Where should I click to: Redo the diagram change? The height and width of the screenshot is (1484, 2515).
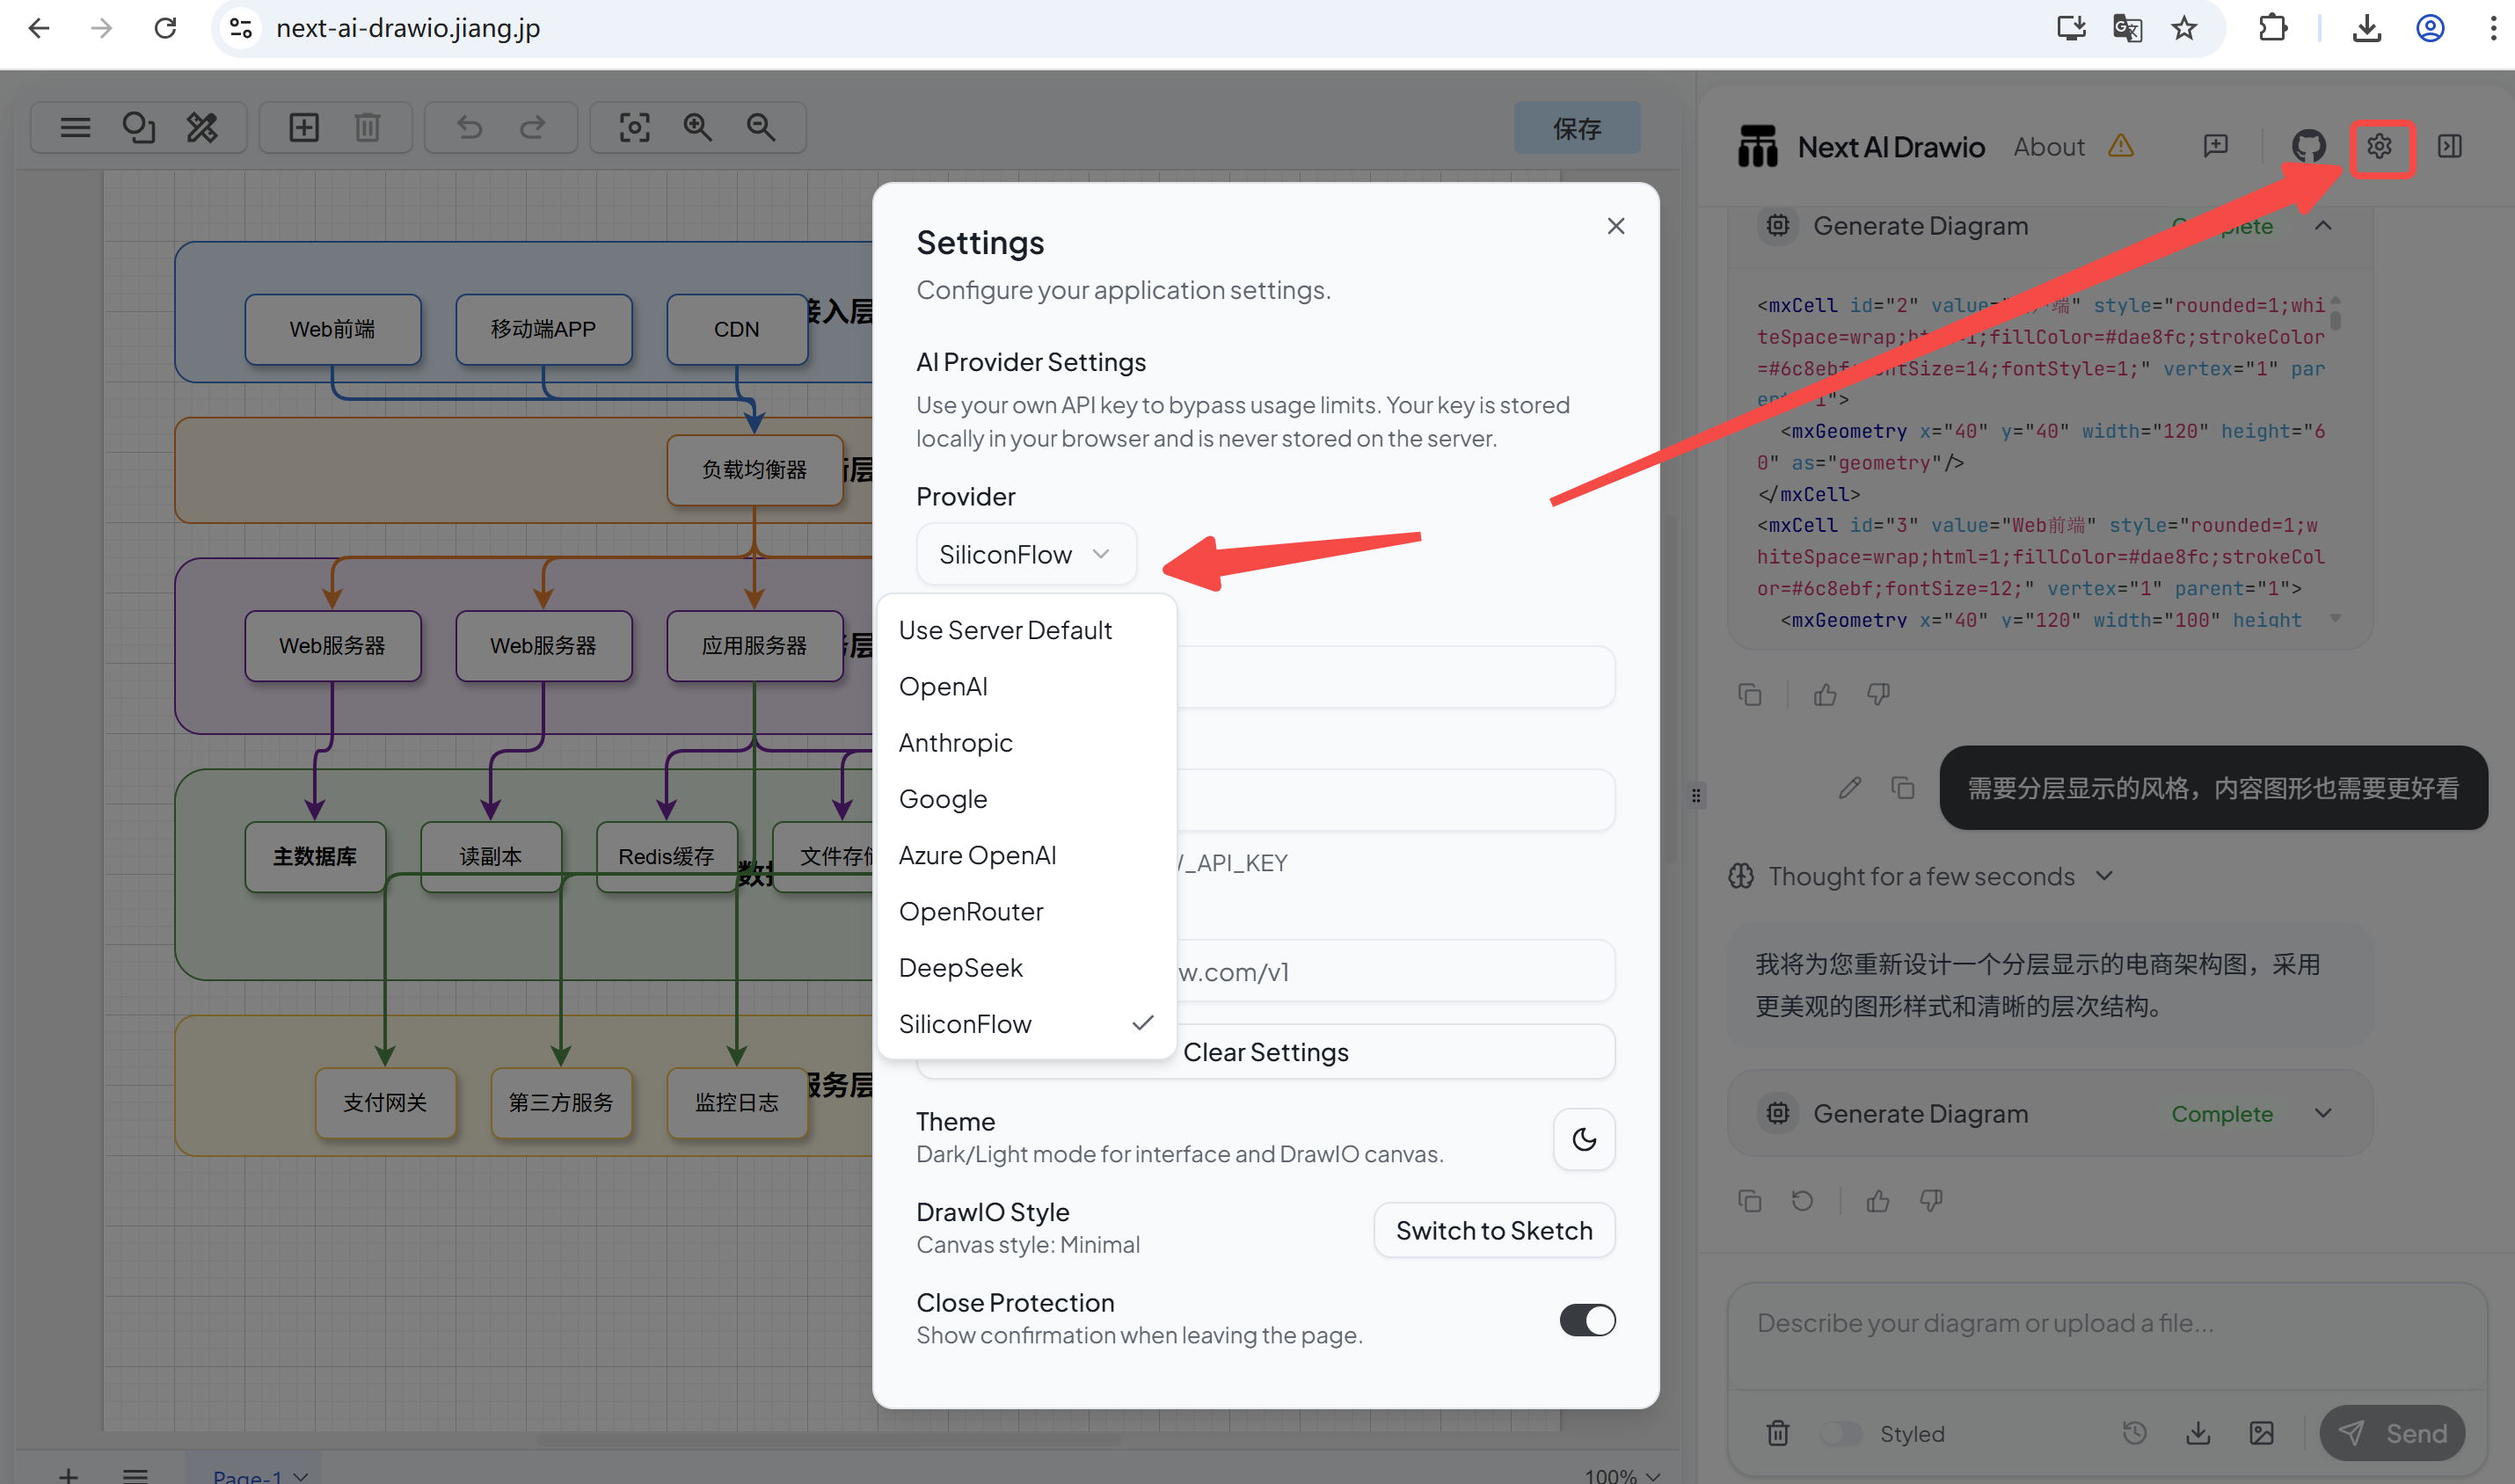(533, 127)
